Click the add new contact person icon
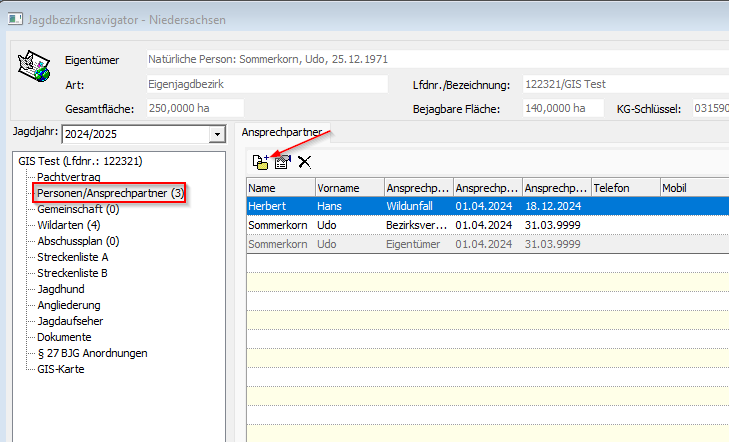729x442 pixels. click(x=261, y=161)
